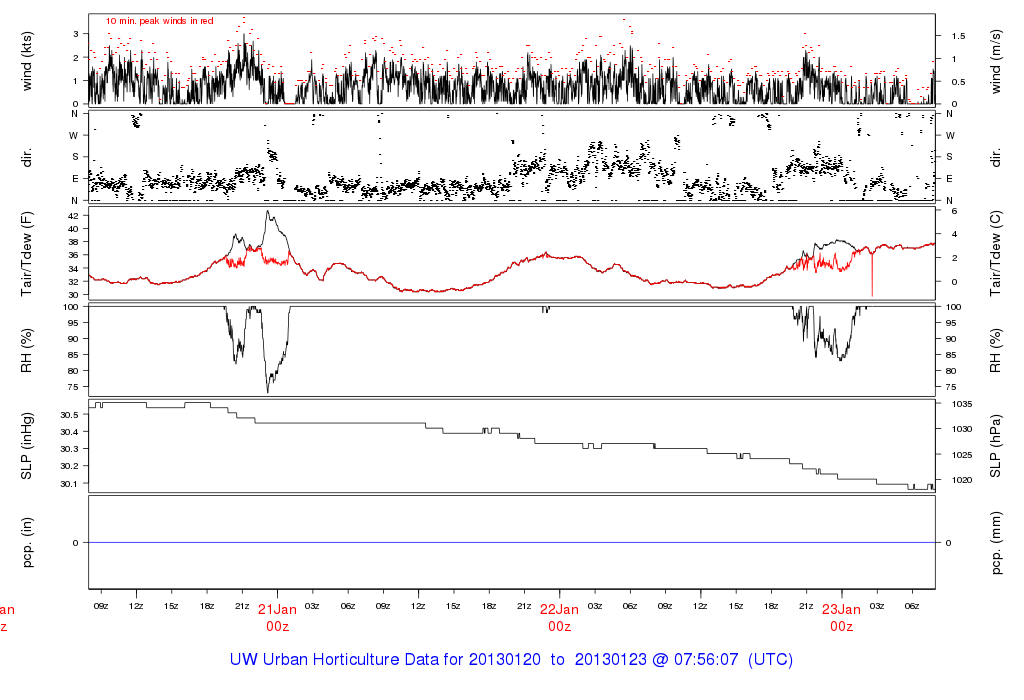This screenshot has width=1024, height=700.
Task: Click the '1.5' tick on wind (m/s) axis
Action: click(x=957, y=36)
